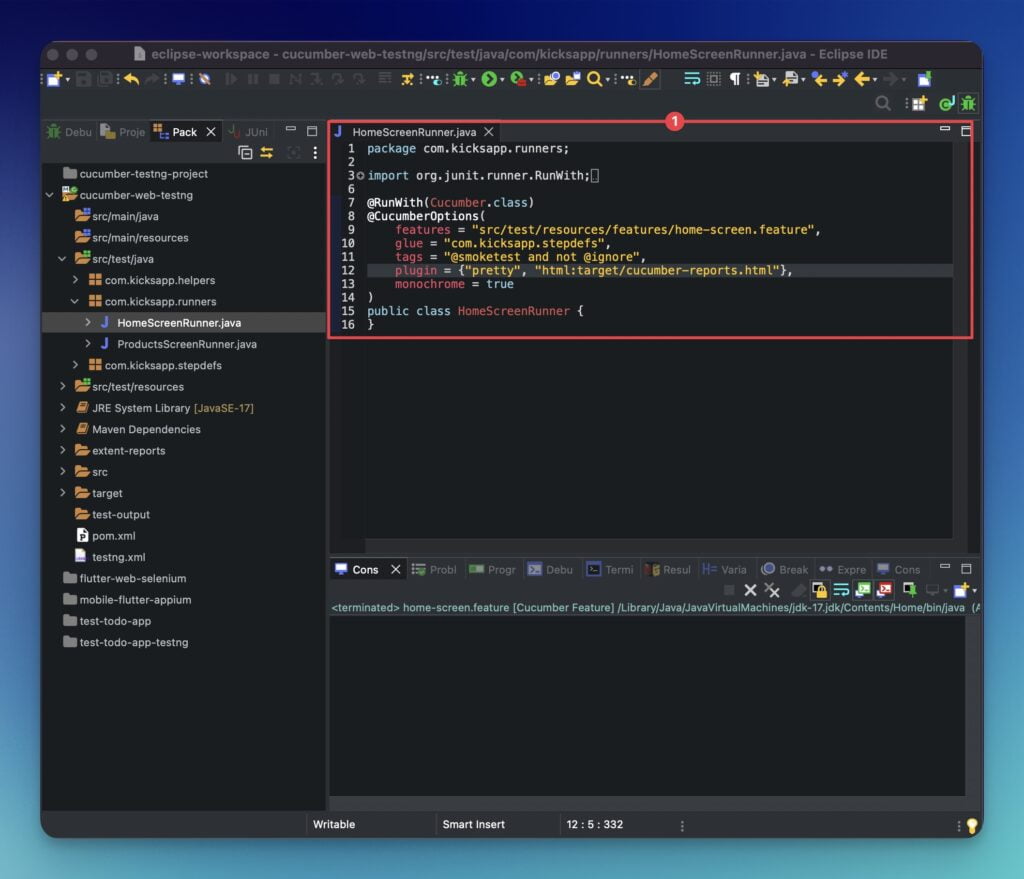
Task: Toggle Link with Editor in Package Explorer
Action: 266,153
